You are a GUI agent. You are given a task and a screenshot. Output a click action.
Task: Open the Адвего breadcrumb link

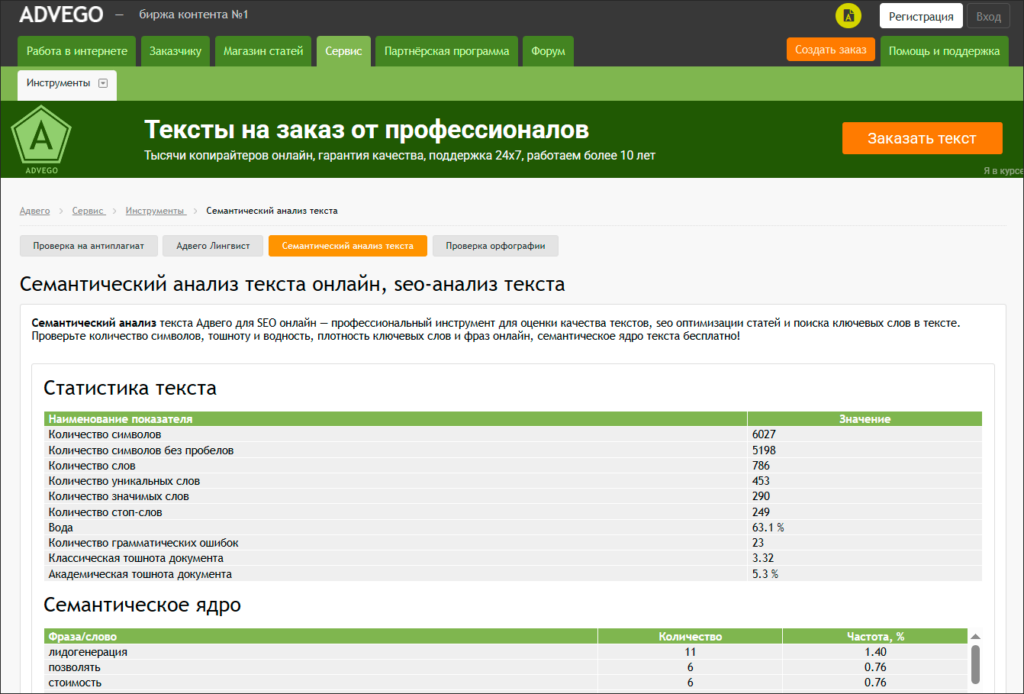35,211
